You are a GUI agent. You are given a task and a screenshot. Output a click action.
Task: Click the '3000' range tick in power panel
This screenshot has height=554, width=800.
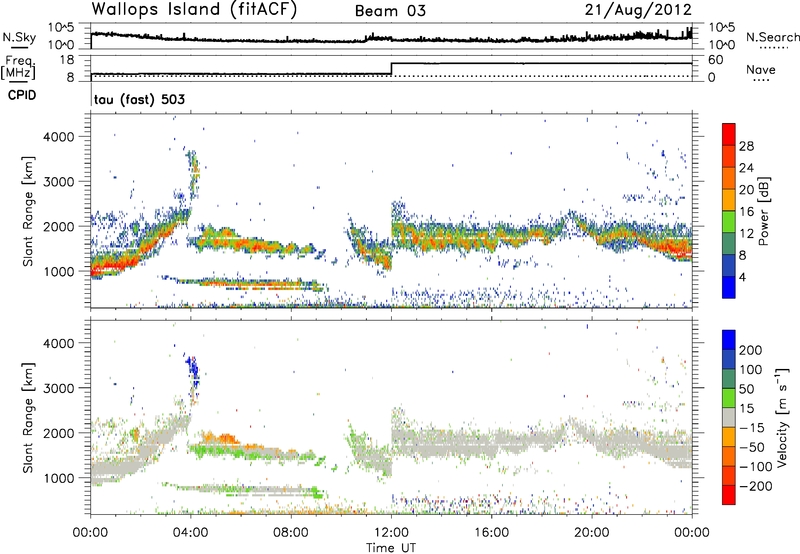58,182
